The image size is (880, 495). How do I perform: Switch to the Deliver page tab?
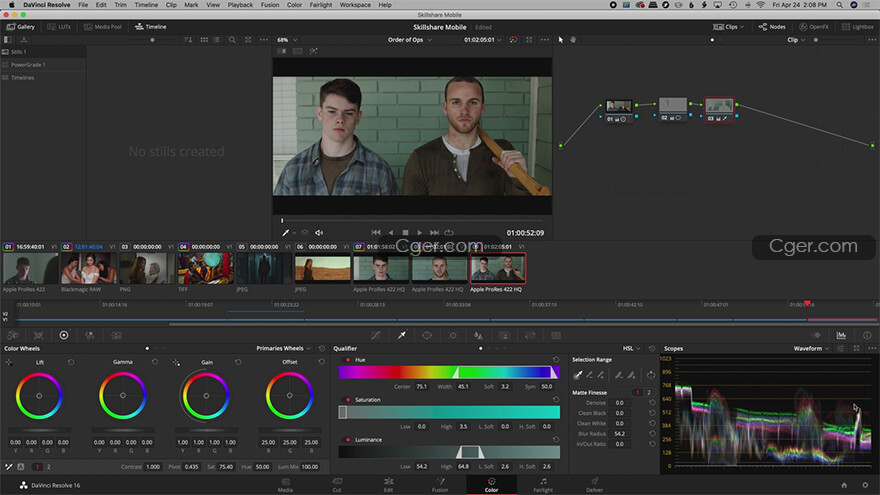[594, 485]
